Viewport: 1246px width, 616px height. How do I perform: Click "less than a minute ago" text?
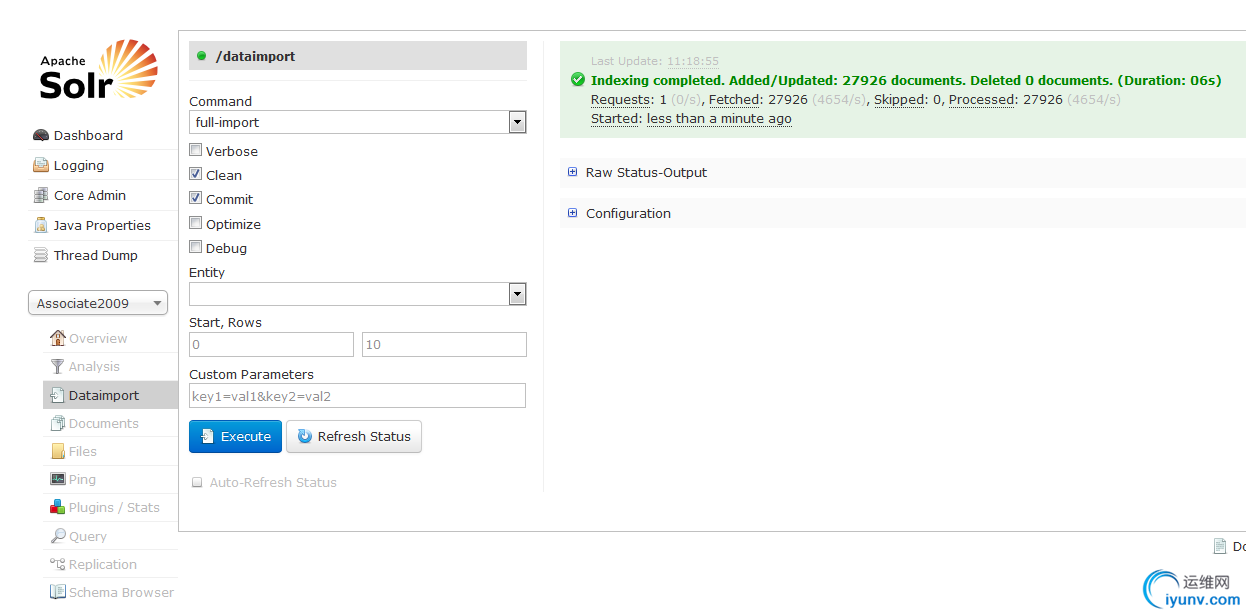719,118
